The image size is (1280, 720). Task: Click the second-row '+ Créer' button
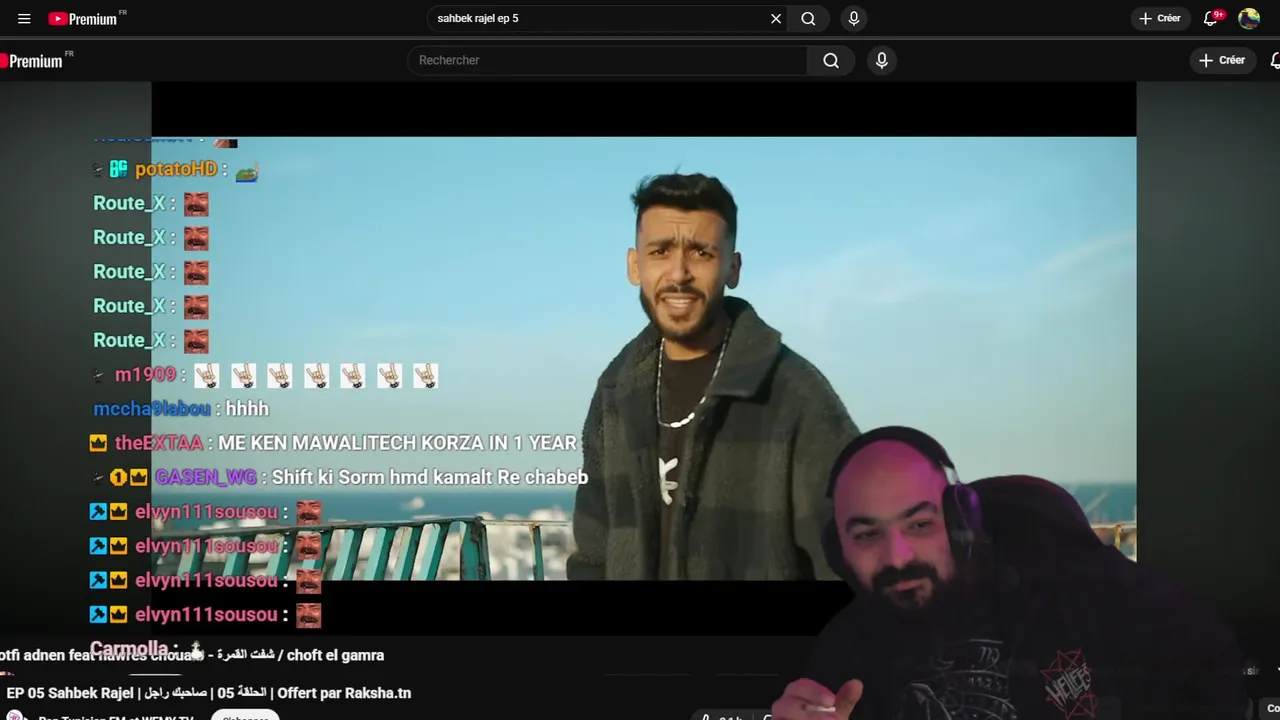pos(1222,60)
